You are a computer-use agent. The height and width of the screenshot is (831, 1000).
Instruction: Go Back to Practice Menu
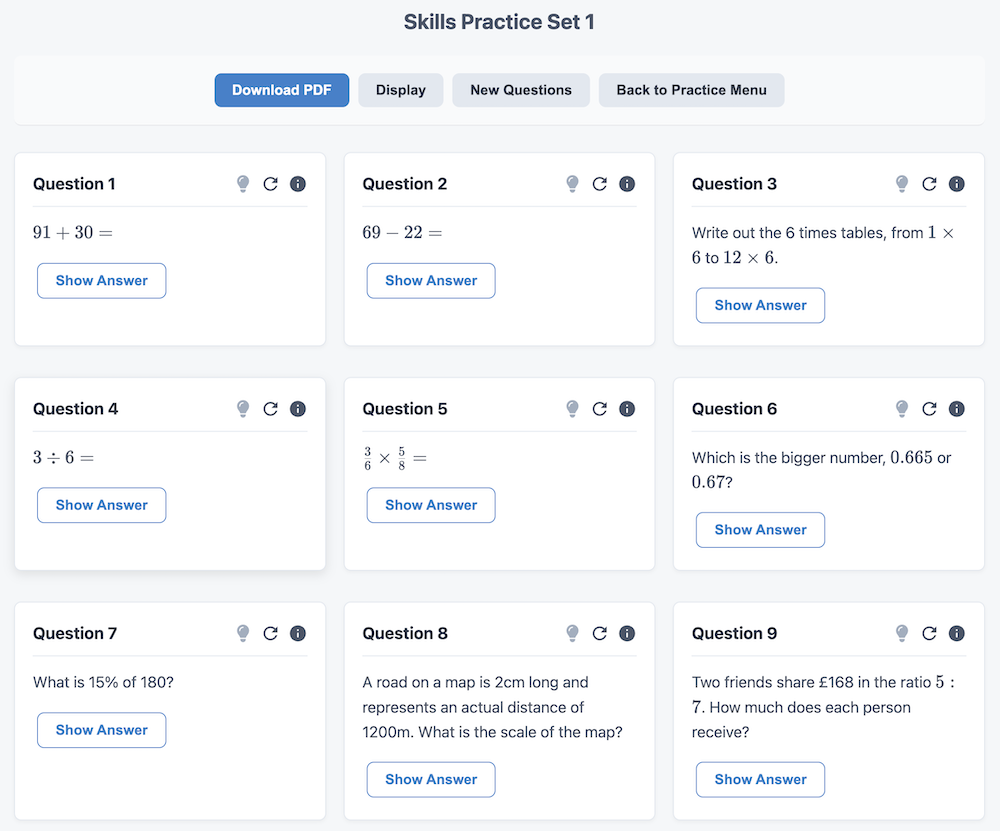click(691, 90)
